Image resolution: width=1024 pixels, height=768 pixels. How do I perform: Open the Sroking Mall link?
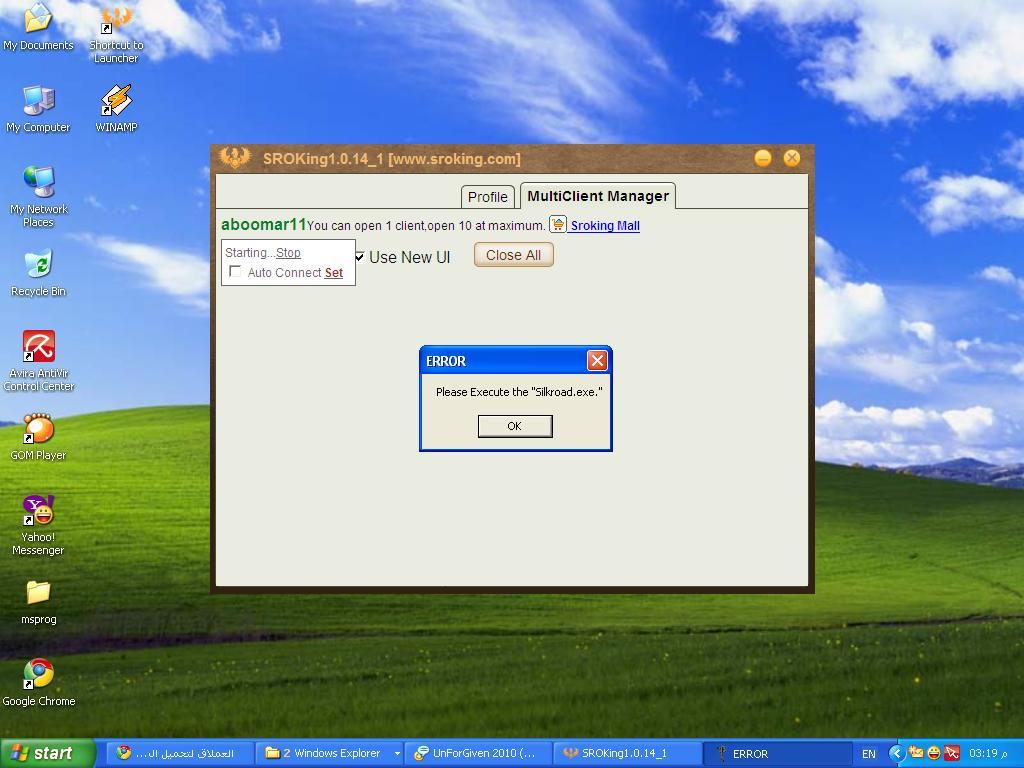(605, 225)
